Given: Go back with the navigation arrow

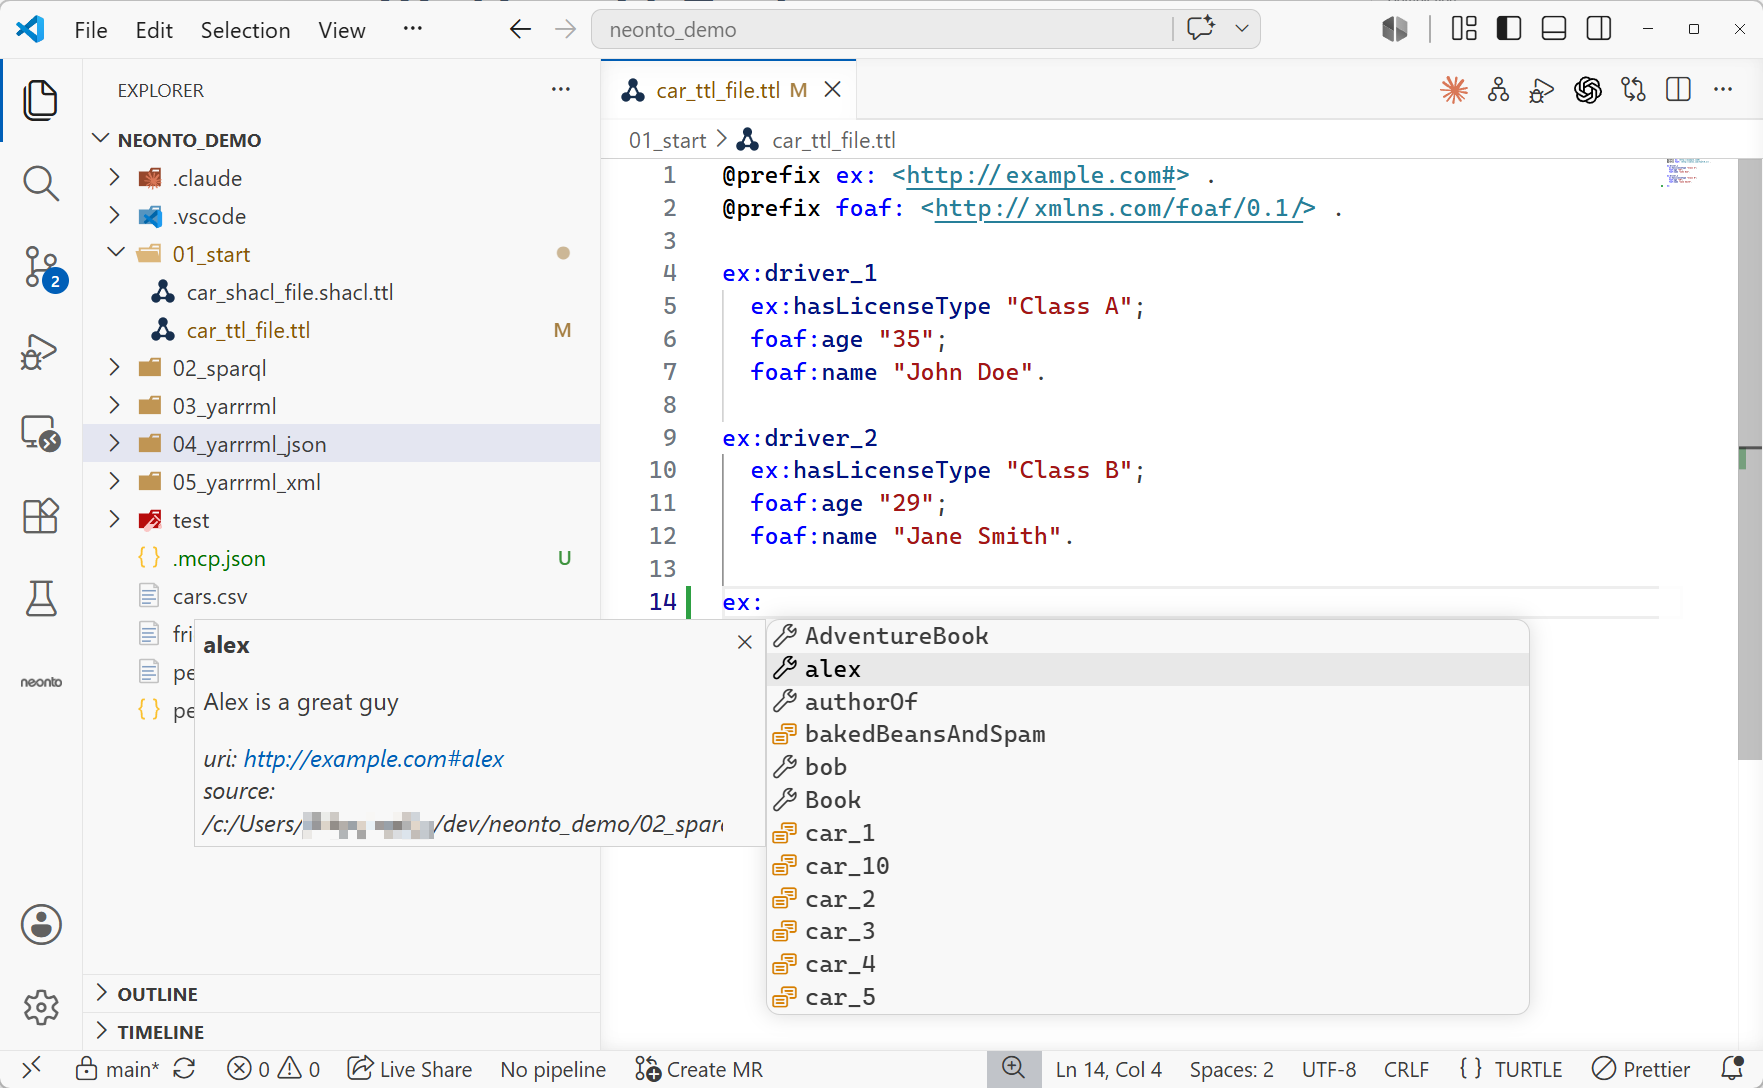Looking at the screenshot, I should click(x=520, y=29).
